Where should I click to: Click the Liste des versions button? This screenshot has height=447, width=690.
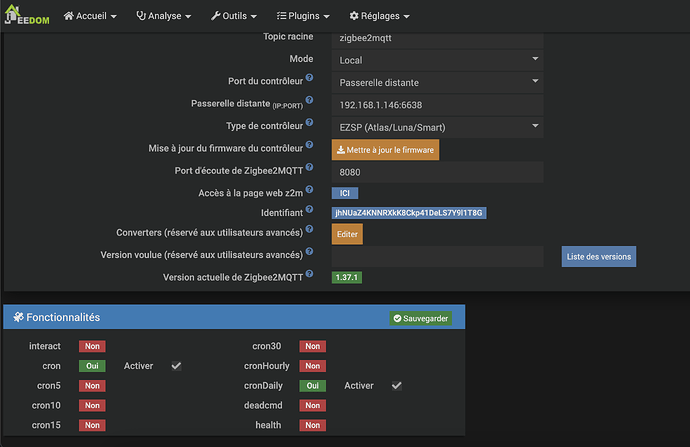598,256
